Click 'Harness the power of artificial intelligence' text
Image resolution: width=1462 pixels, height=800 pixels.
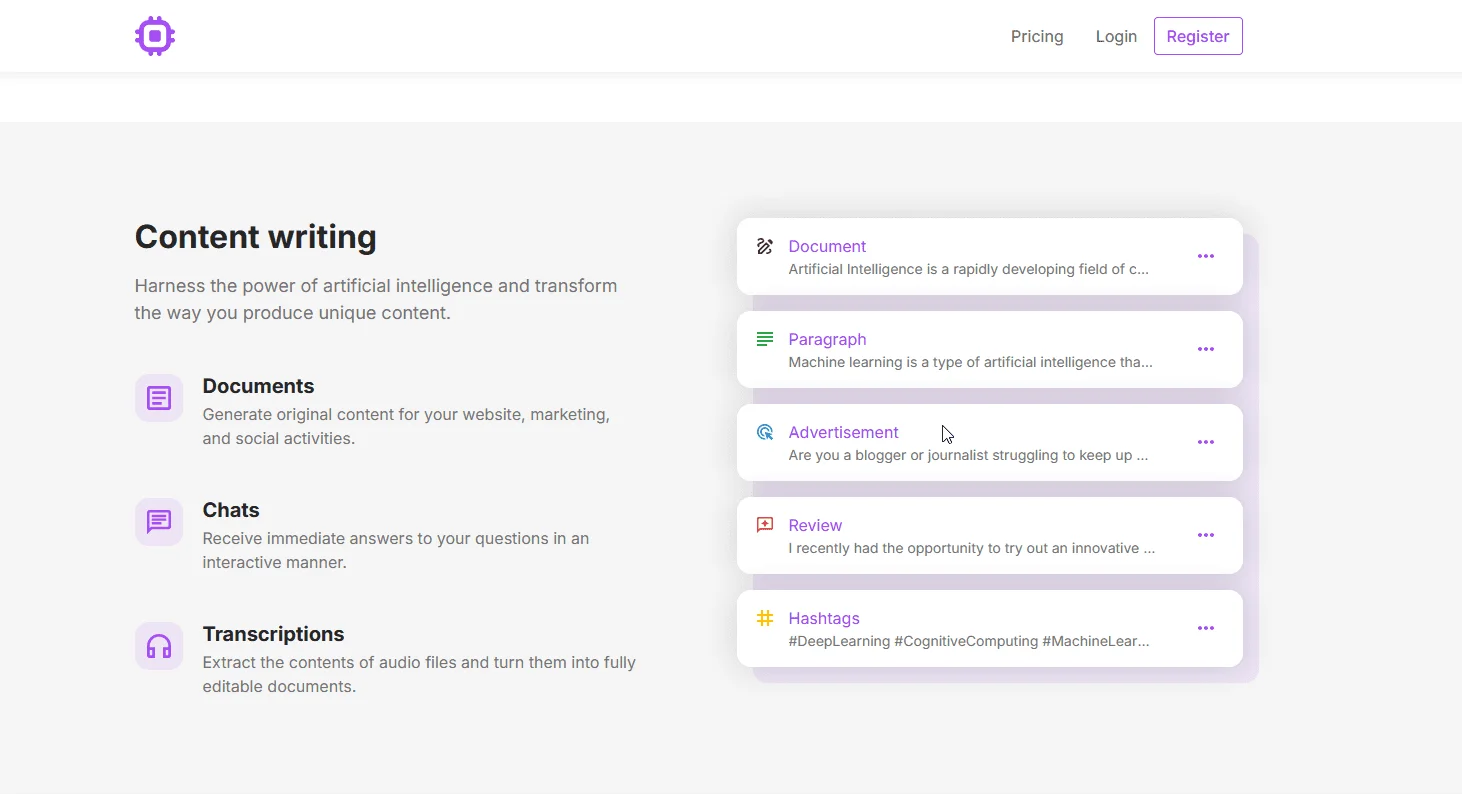[313, 286]
